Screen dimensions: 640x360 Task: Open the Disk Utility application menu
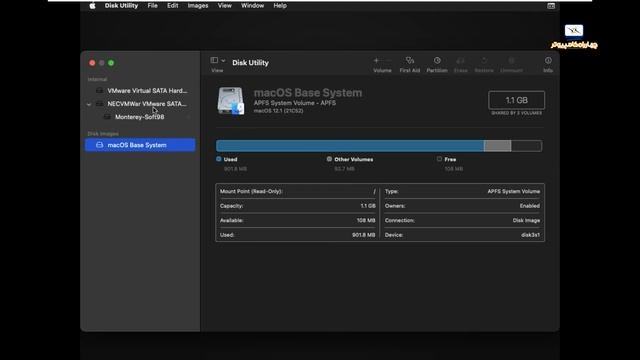[x=121, y=6]
